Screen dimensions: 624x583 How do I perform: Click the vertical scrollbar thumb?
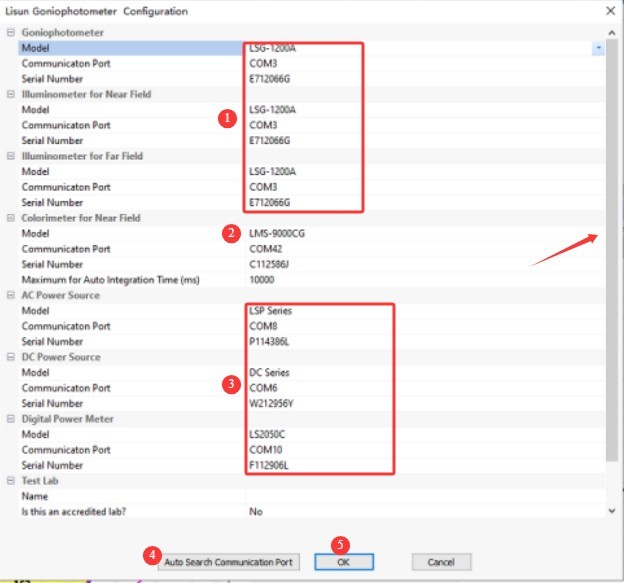click(x=612, y=250)
